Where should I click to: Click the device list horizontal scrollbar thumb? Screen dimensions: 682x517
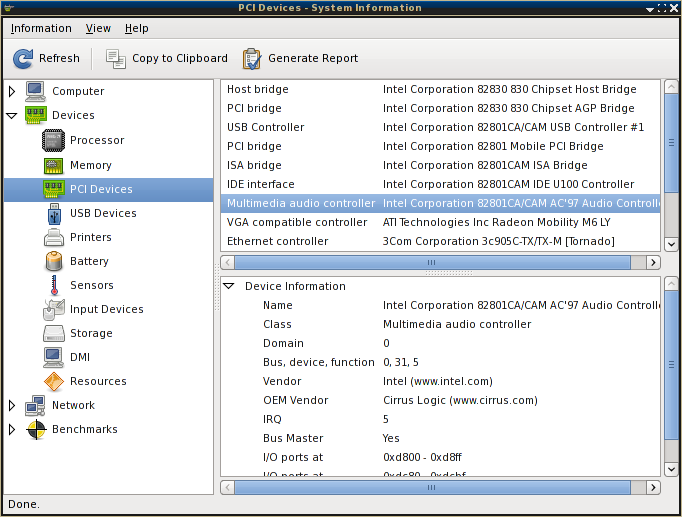(432, 263)
